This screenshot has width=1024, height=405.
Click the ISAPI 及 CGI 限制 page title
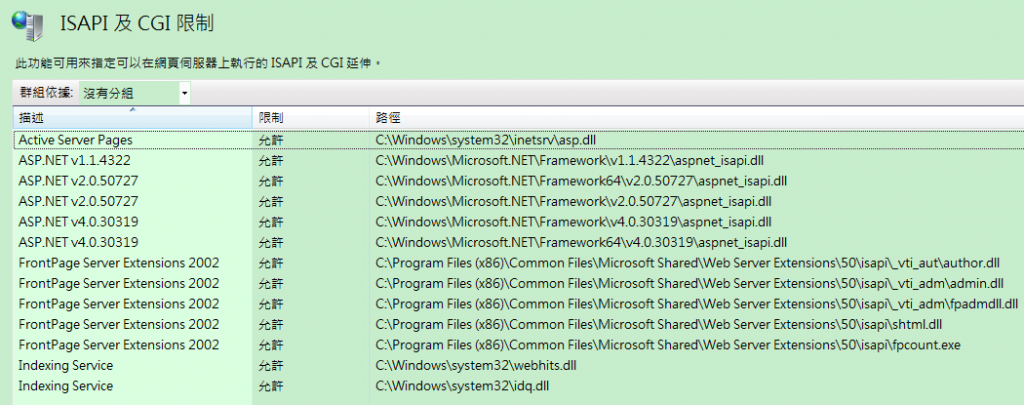point(137,24)
